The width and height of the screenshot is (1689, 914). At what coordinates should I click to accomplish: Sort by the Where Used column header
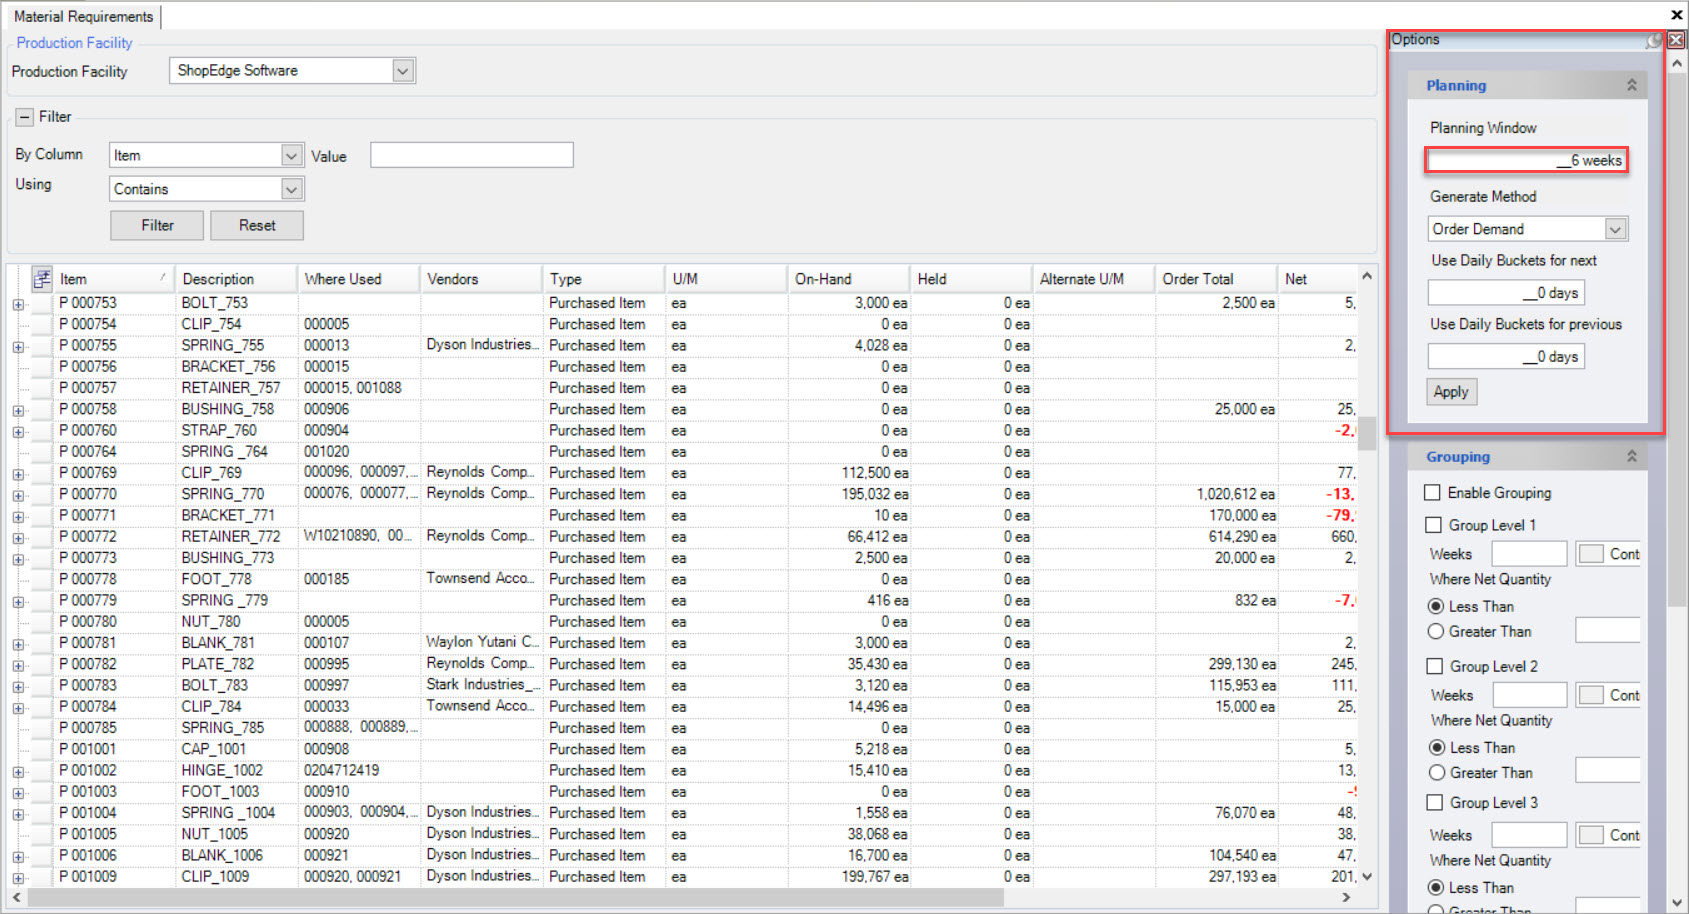pos(358,279)
